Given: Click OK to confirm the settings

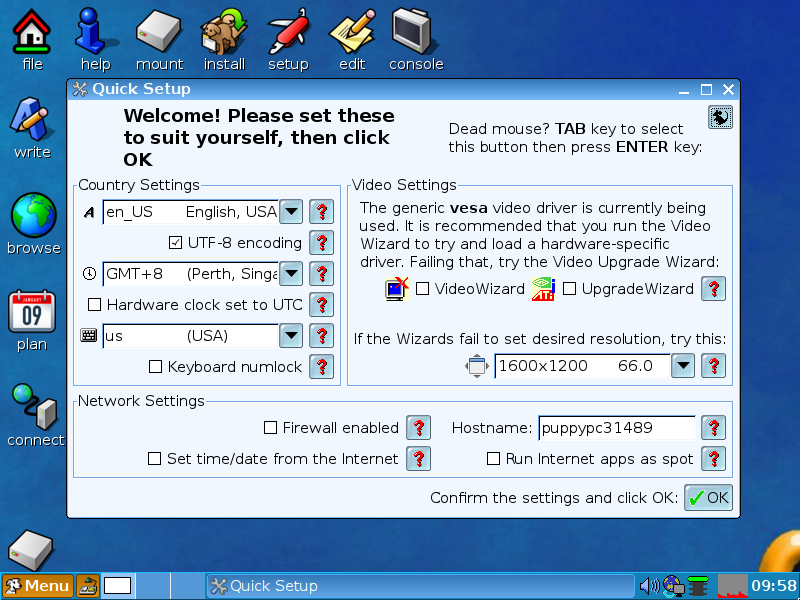Looking at the screenshot, I should [x=708, y=498].
